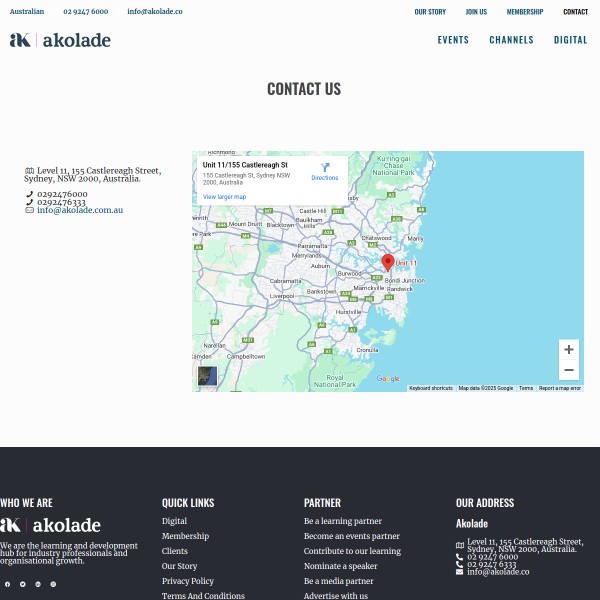Open the Join Us link
The height and width of the screenshot is (600, 600).
(x=476, y=12)
